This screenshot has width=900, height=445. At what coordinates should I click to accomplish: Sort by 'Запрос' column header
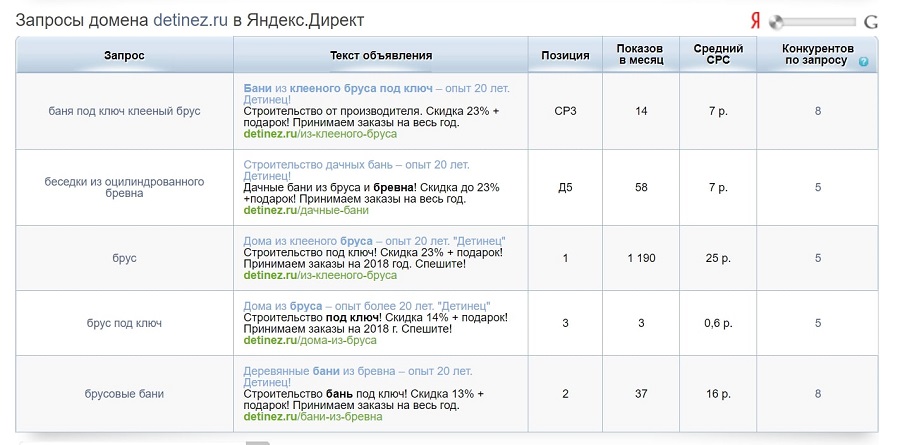click(124, 56)
